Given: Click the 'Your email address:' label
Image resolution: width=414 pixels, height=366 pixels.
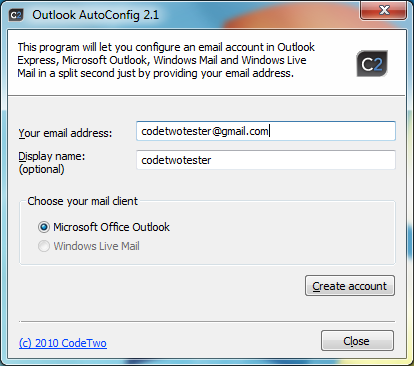Looking at the screenshot, I should (x=65, y=133).
